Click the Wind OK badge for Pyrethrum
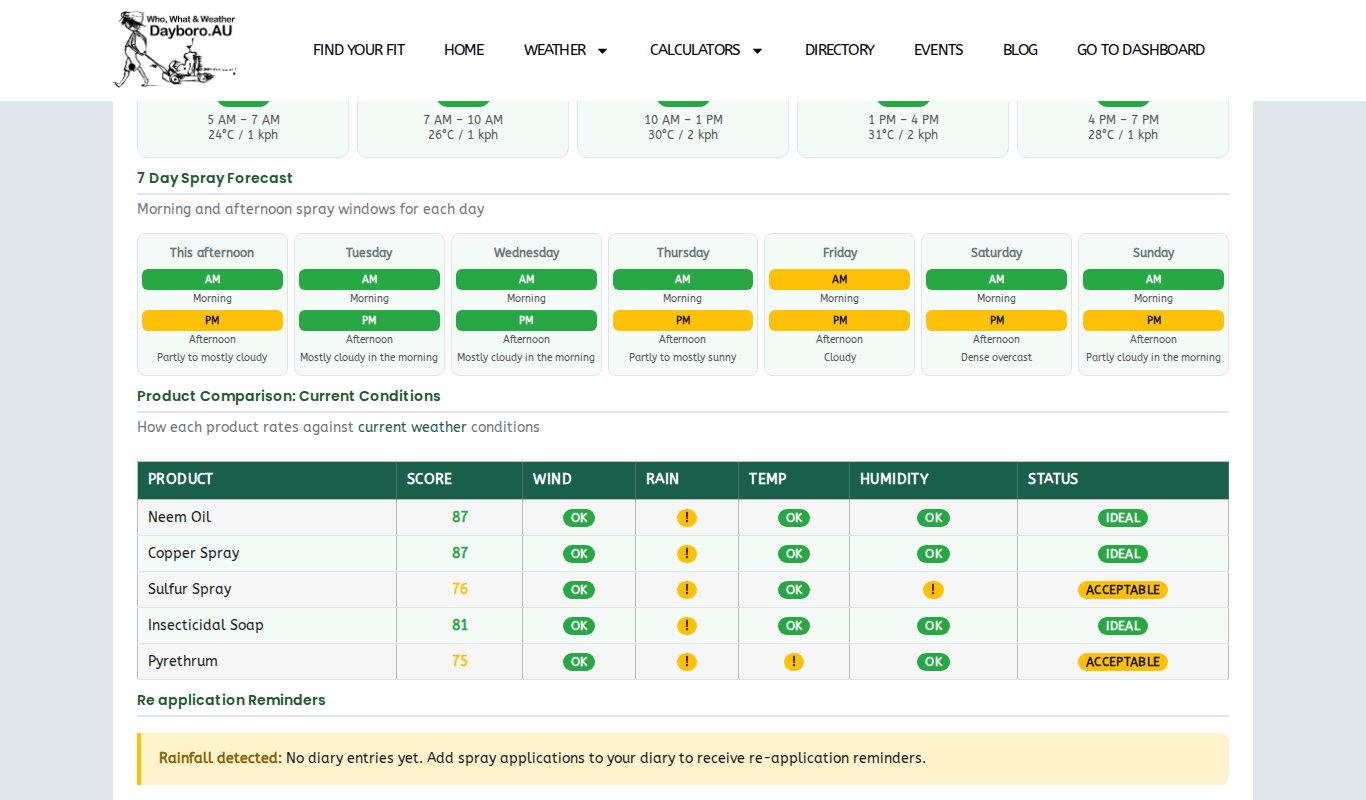1366x800 pixels. [579, 662]
